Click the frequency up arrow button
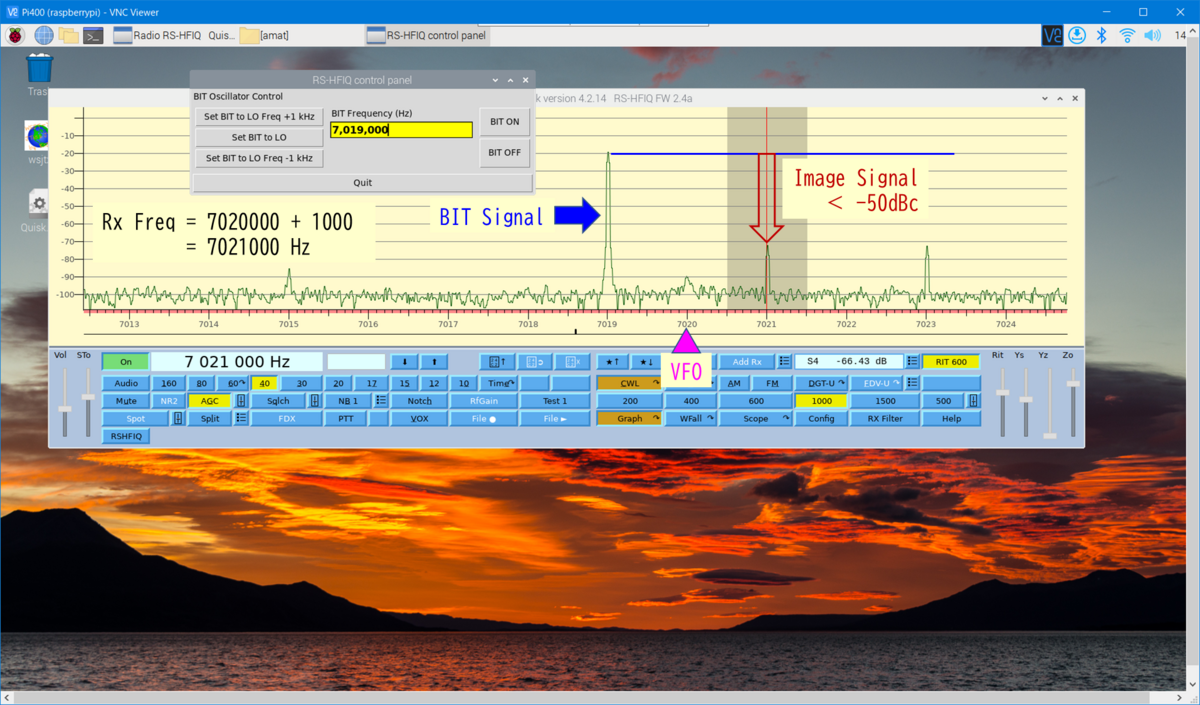This screenshot has width=1200, height=705. 434,362
